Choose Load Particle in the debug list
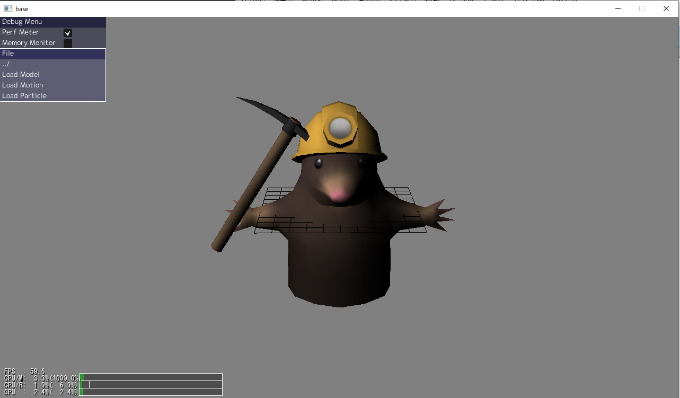 coord(53,95)
